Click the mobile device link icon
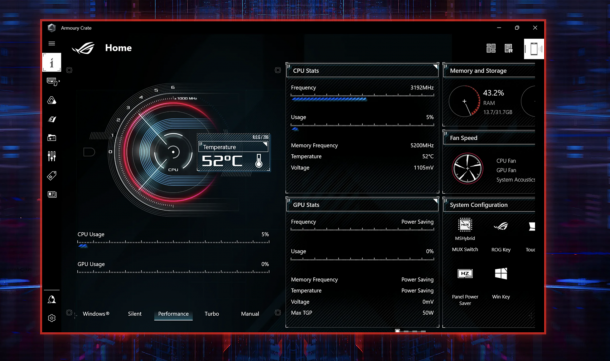Image resolution: width=610 pixels, height=361 pixels. [x=534, y=49]
